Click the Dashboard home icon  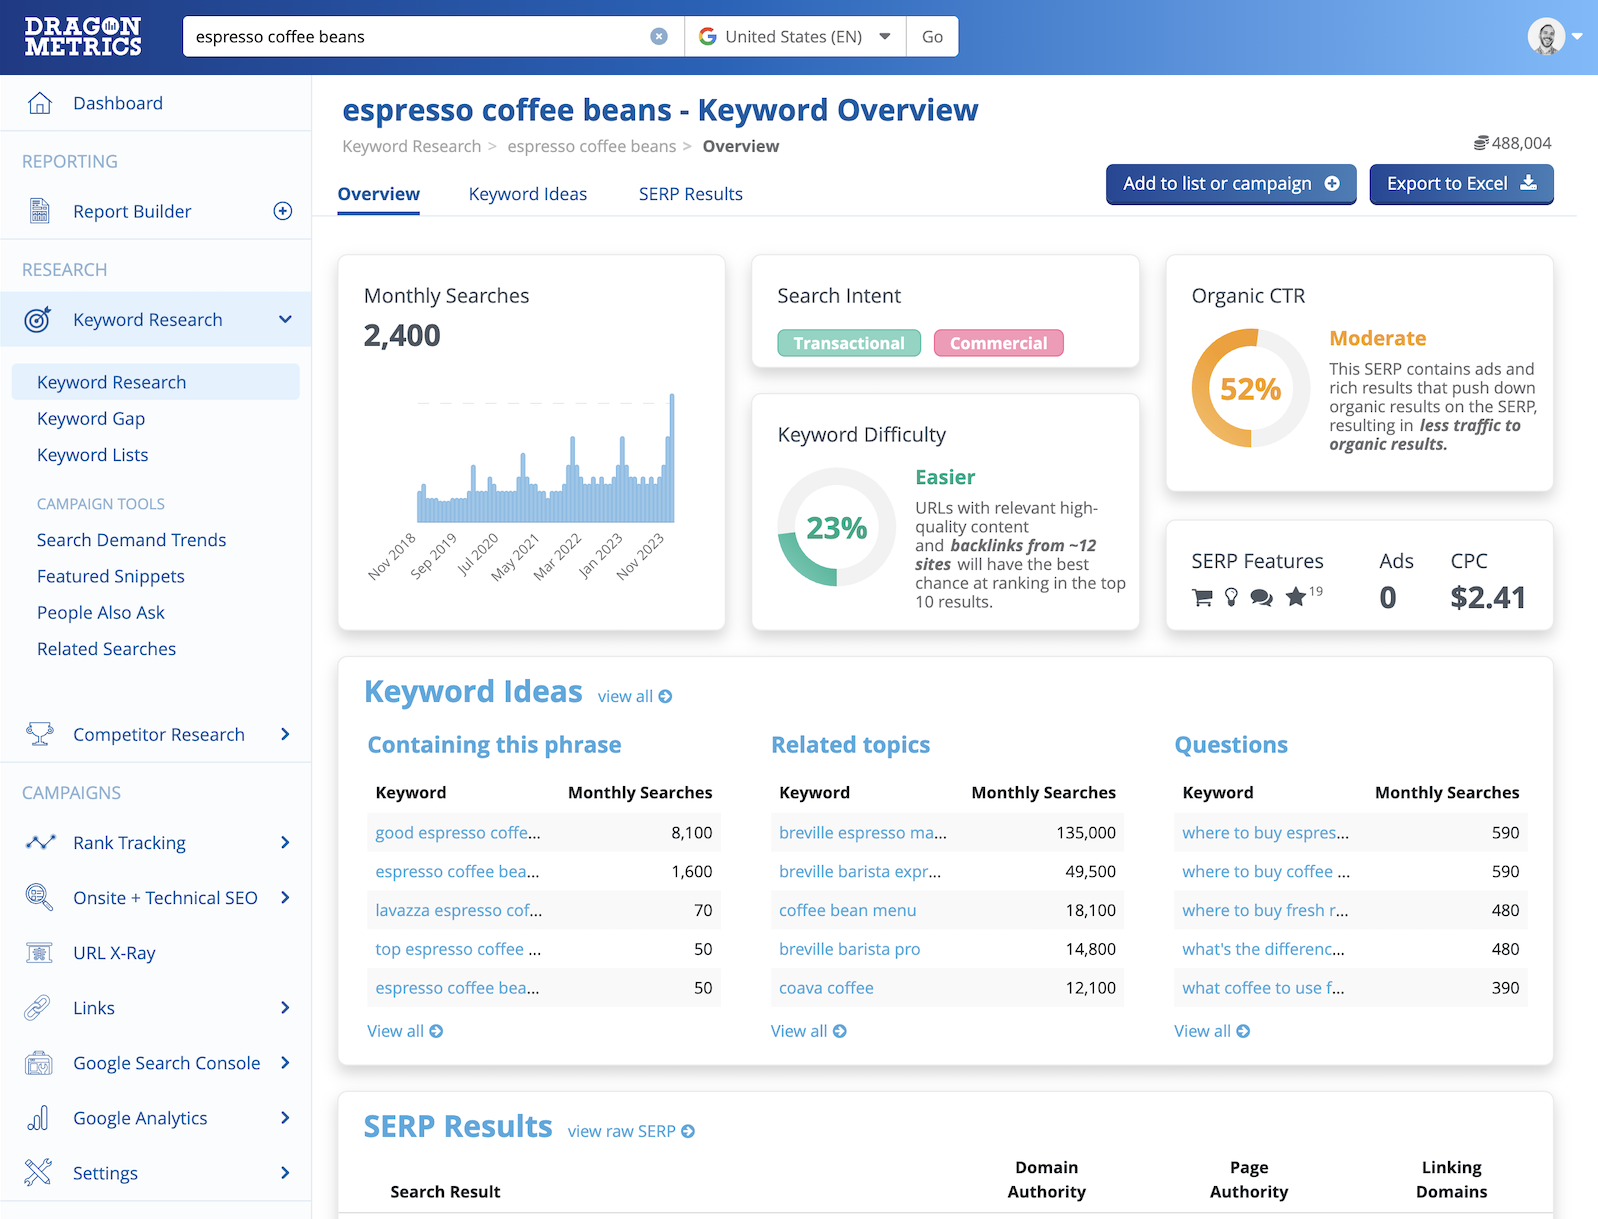click(40, 103)
